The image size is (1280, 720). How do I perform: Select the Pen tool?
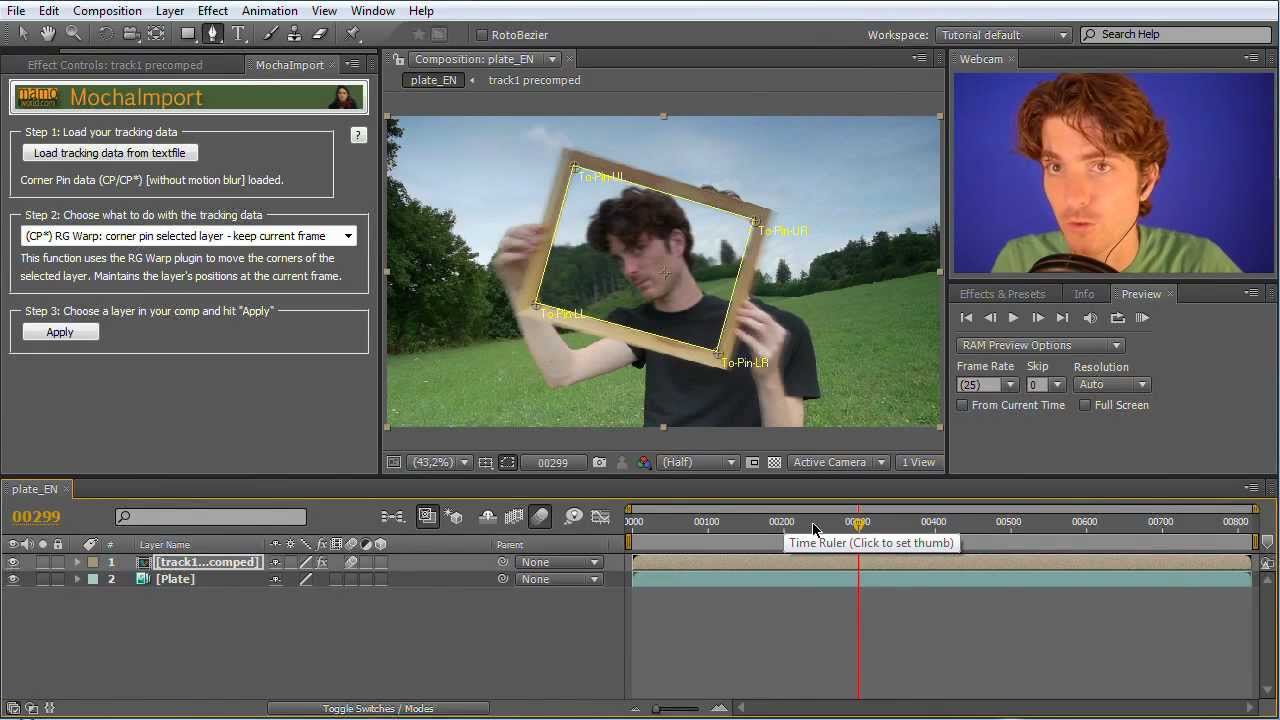[x=212, y=34]
